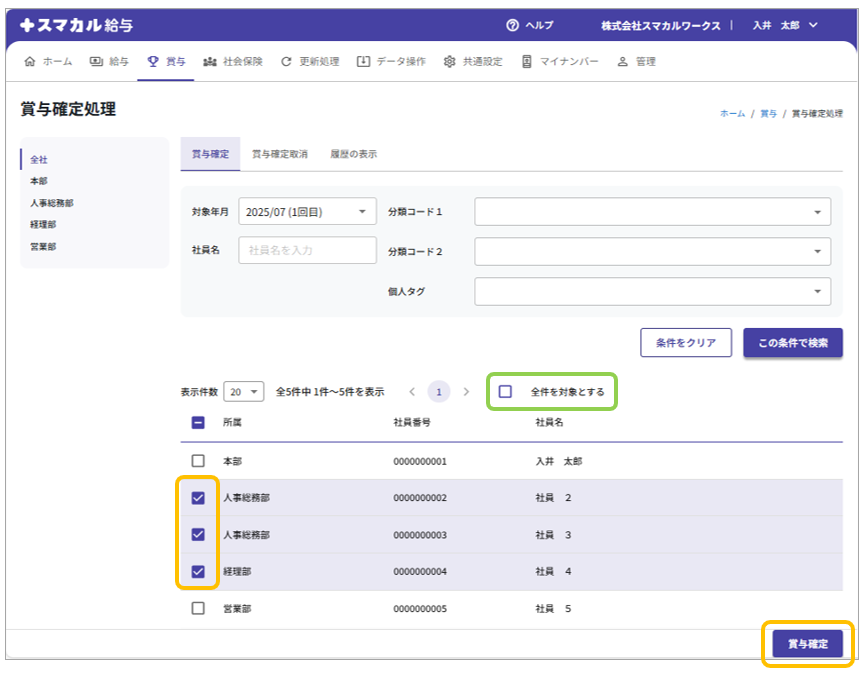Switch to the 履歴の表示 tab

355,154
